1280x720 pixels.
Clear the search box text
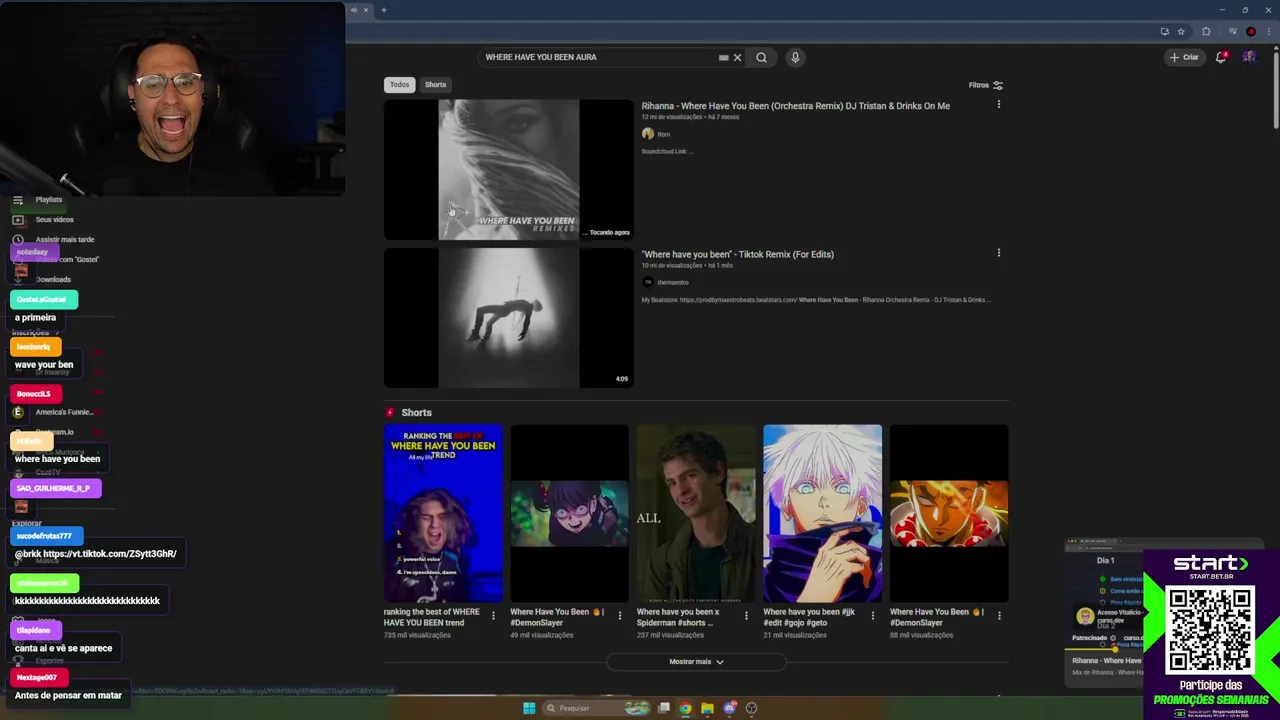pyautogui.click(x=738, y=57)
